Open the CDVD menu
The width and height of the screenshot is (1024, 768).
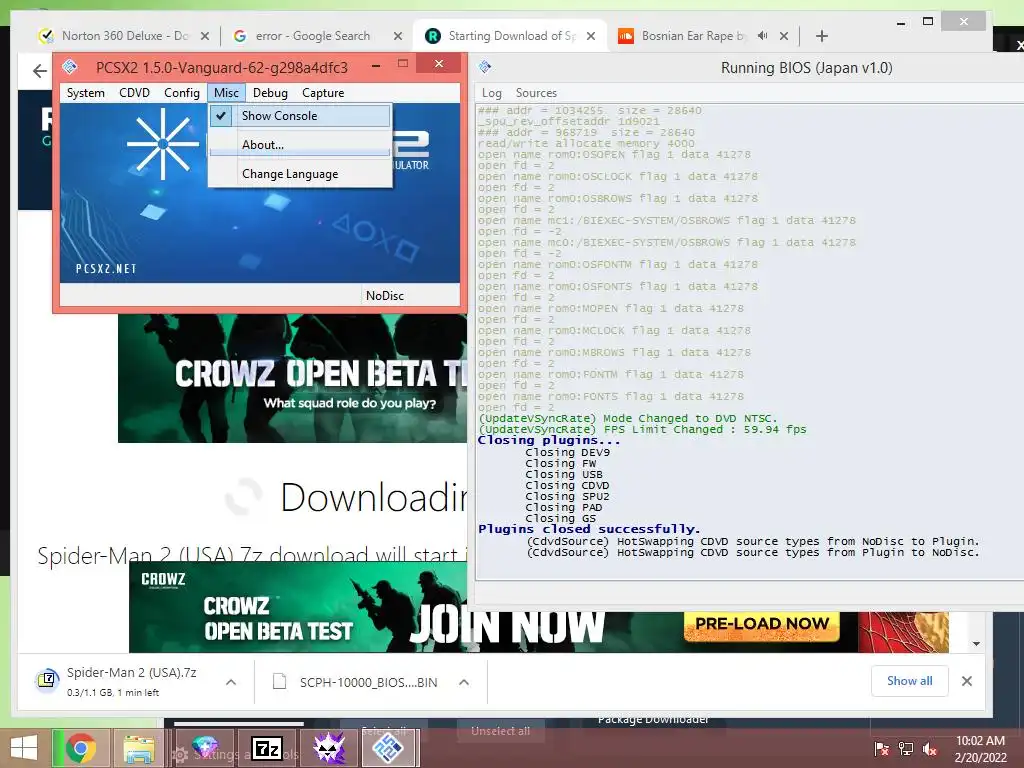[x=135, y=93]
